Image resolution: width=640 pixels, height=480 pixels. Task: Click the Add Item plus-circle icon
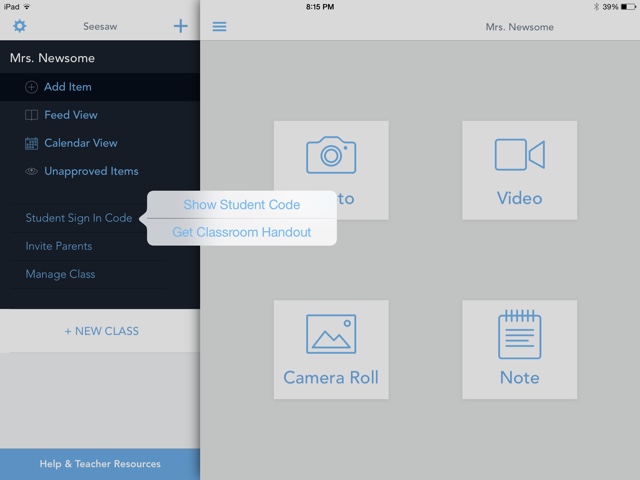(31, 87)
